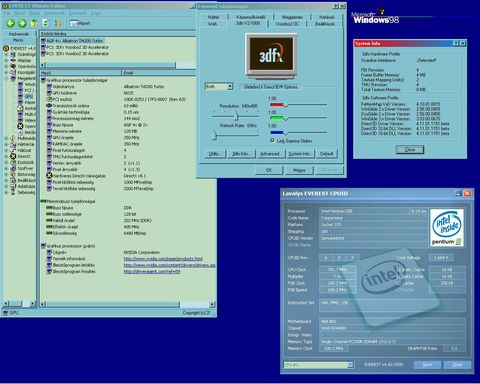
Task: Select the Alaplap tree icon
Action: click(x=13, y=60)
